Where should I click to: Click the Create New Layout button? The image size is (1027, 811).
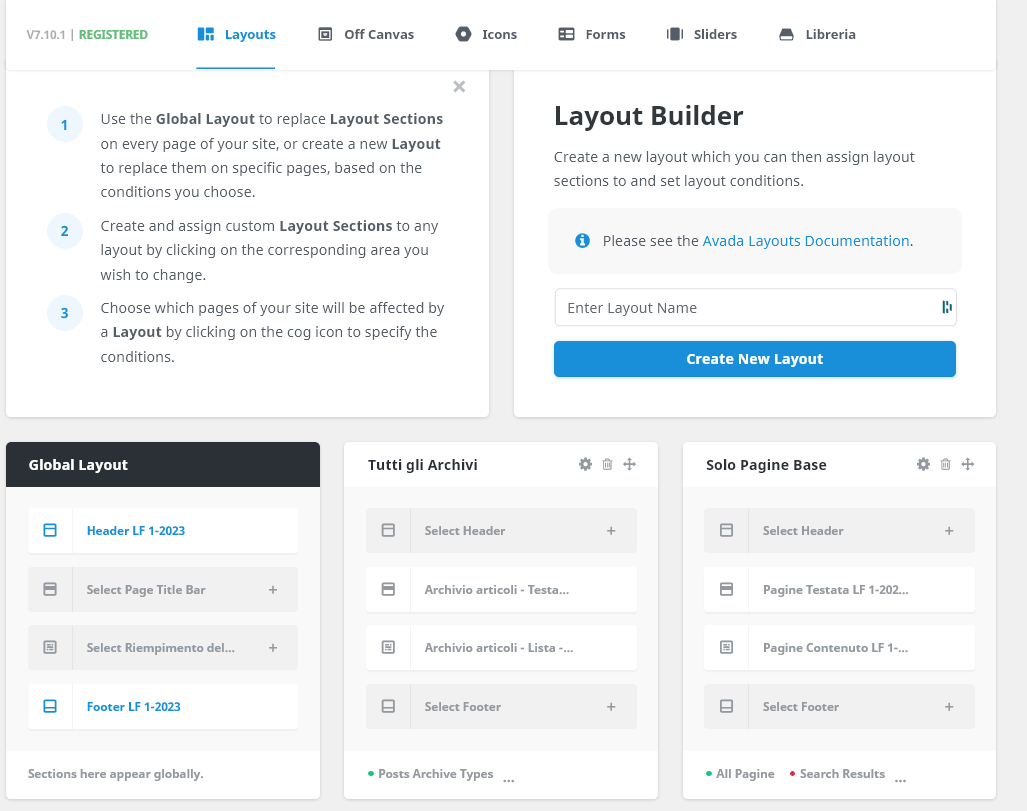tap(754, 359)
